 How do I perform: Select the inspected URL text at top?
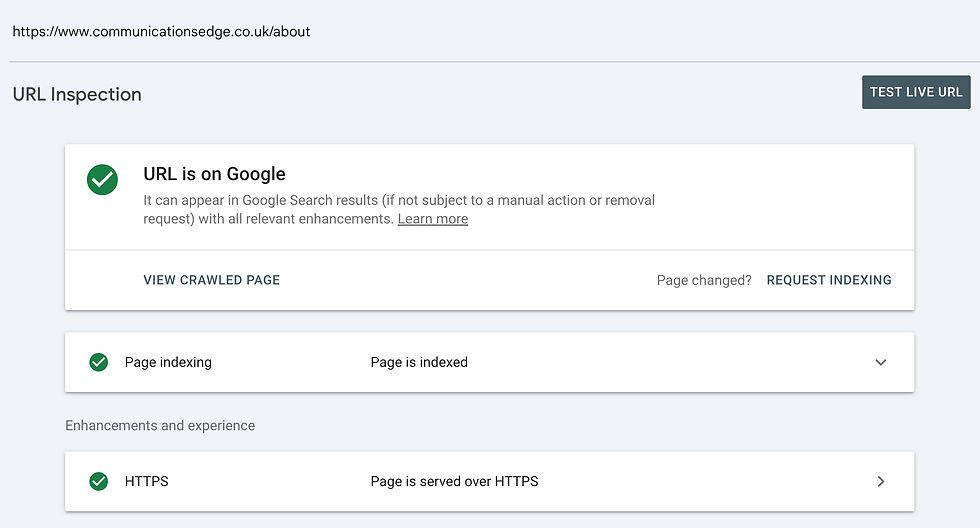161,32
